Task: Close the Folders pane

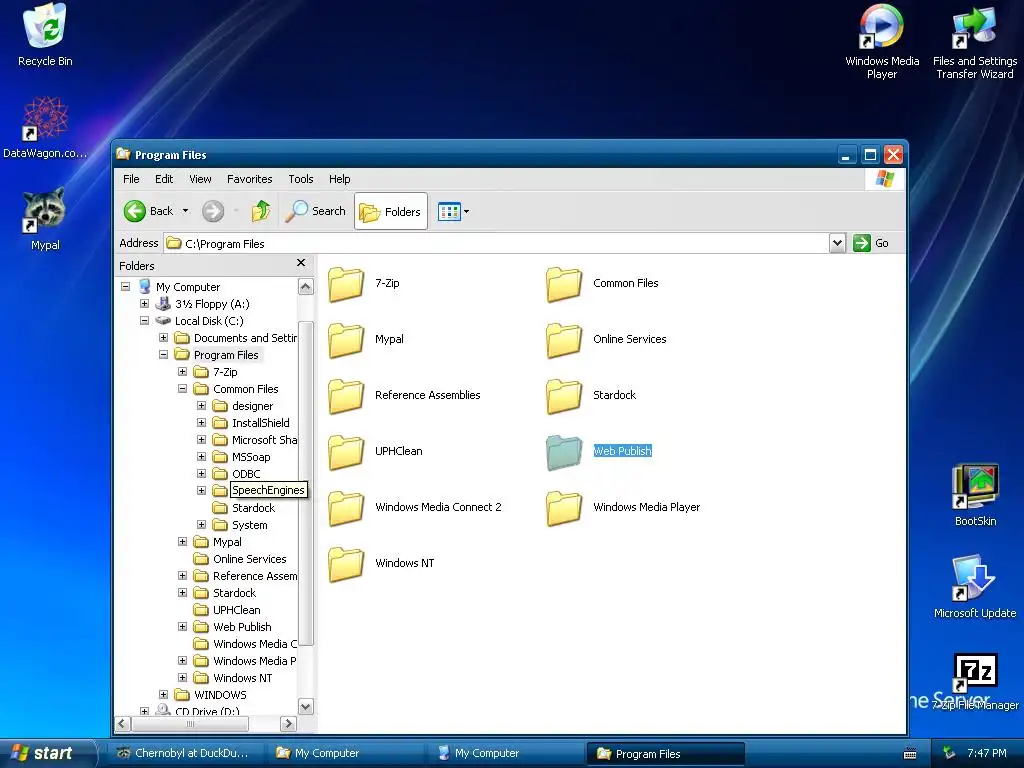Action: [300, 263]
